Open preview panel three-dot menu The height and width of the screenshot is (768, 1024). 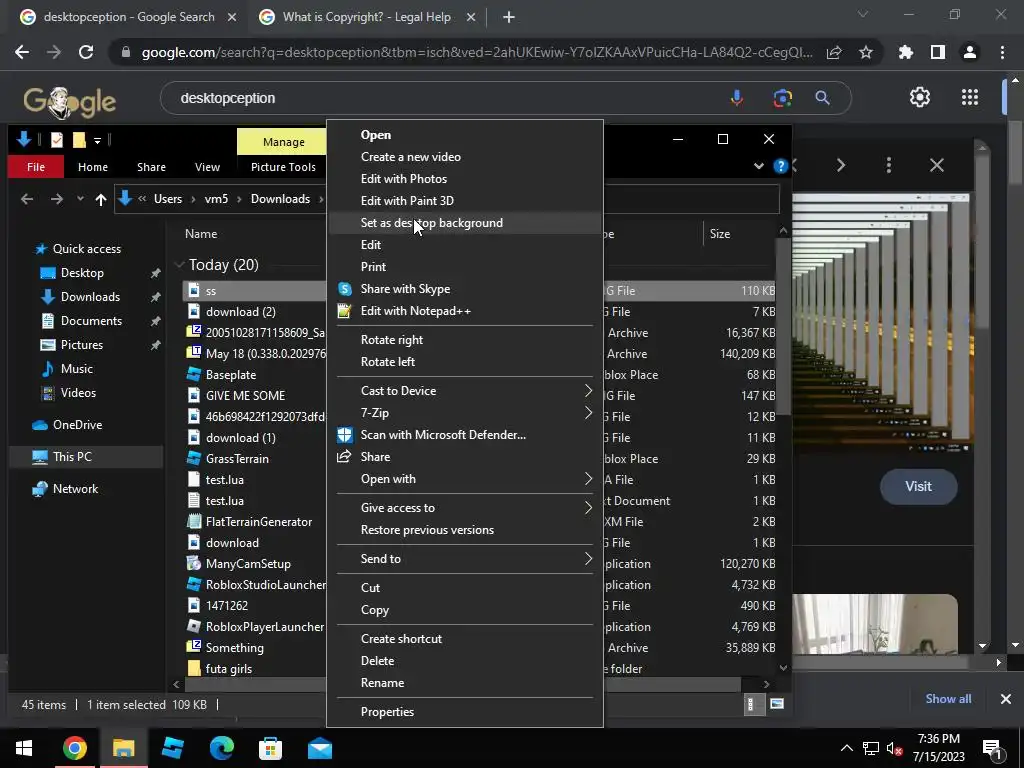888,165
